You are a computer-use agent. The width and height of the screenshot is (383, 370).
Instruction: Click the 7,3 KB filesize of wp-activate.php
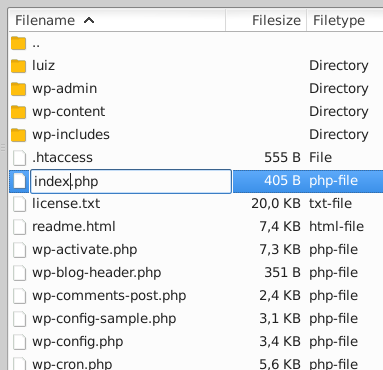click(280, 249)
